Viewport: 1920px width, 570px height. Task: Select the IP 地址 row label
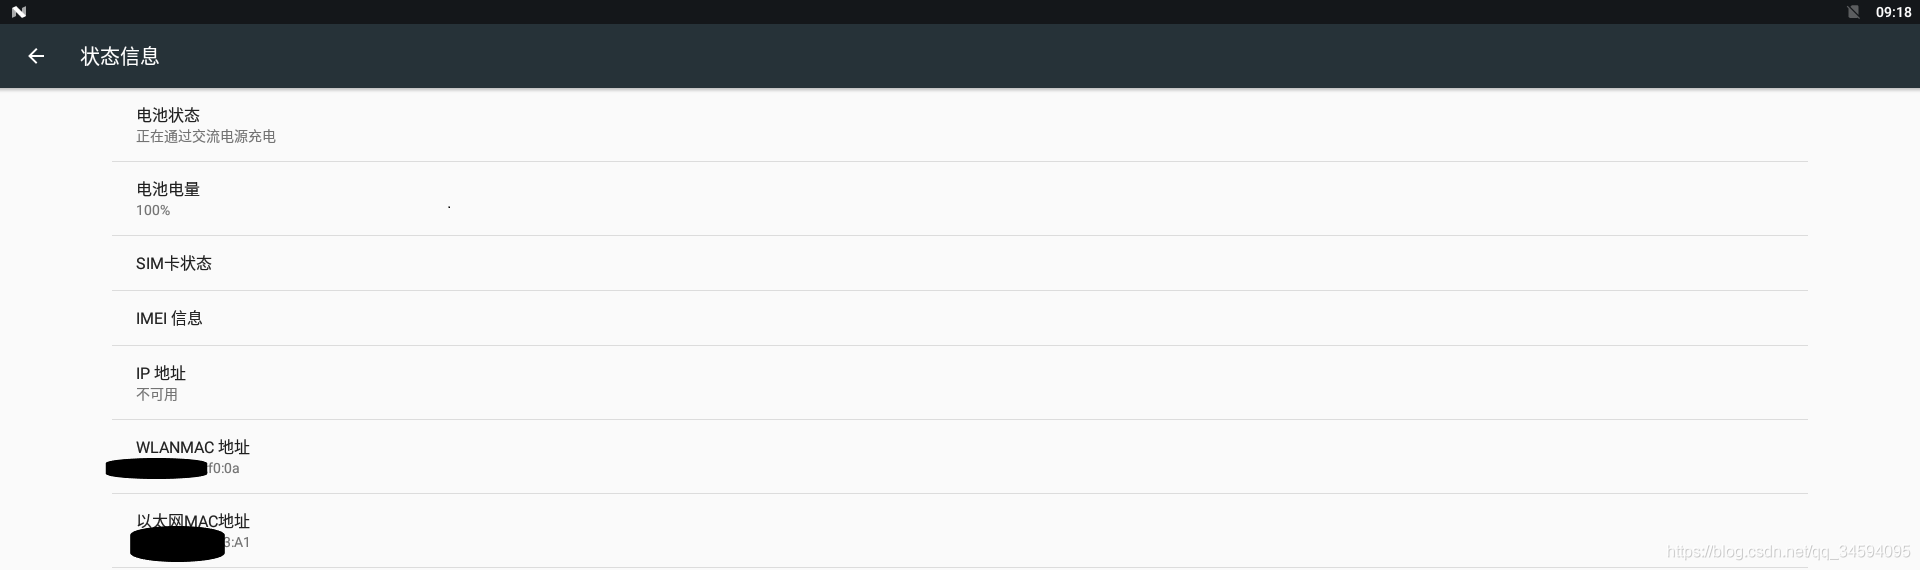161,373
